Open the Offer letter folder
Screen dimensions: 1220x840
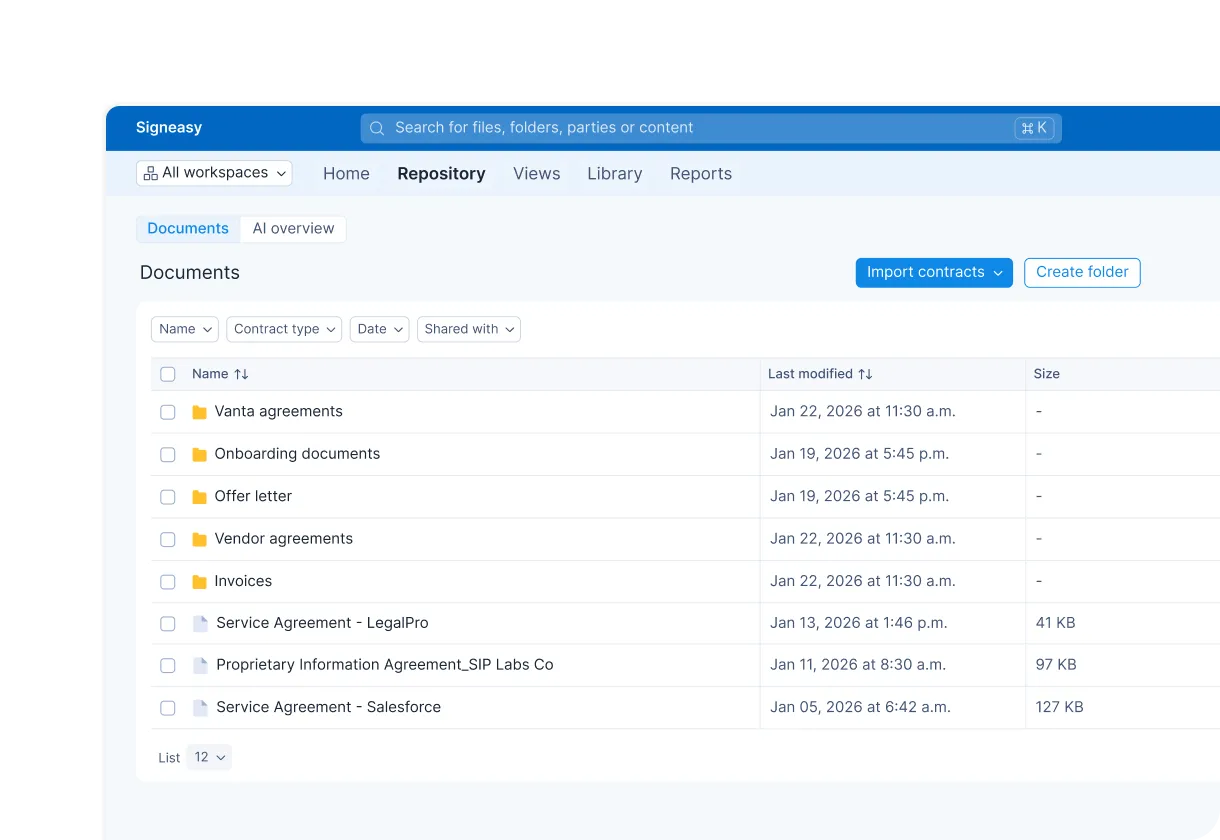pos(253,496)
